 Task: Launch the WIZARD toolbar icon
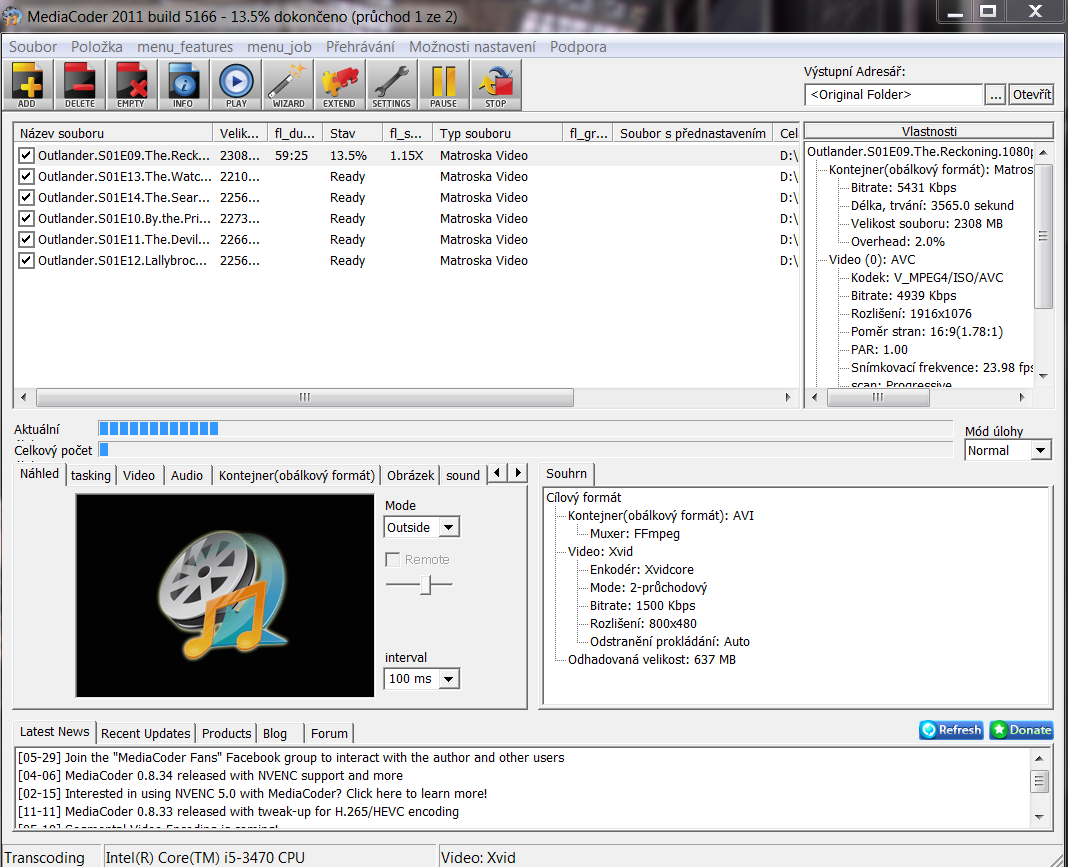click(x=288, y=84)
